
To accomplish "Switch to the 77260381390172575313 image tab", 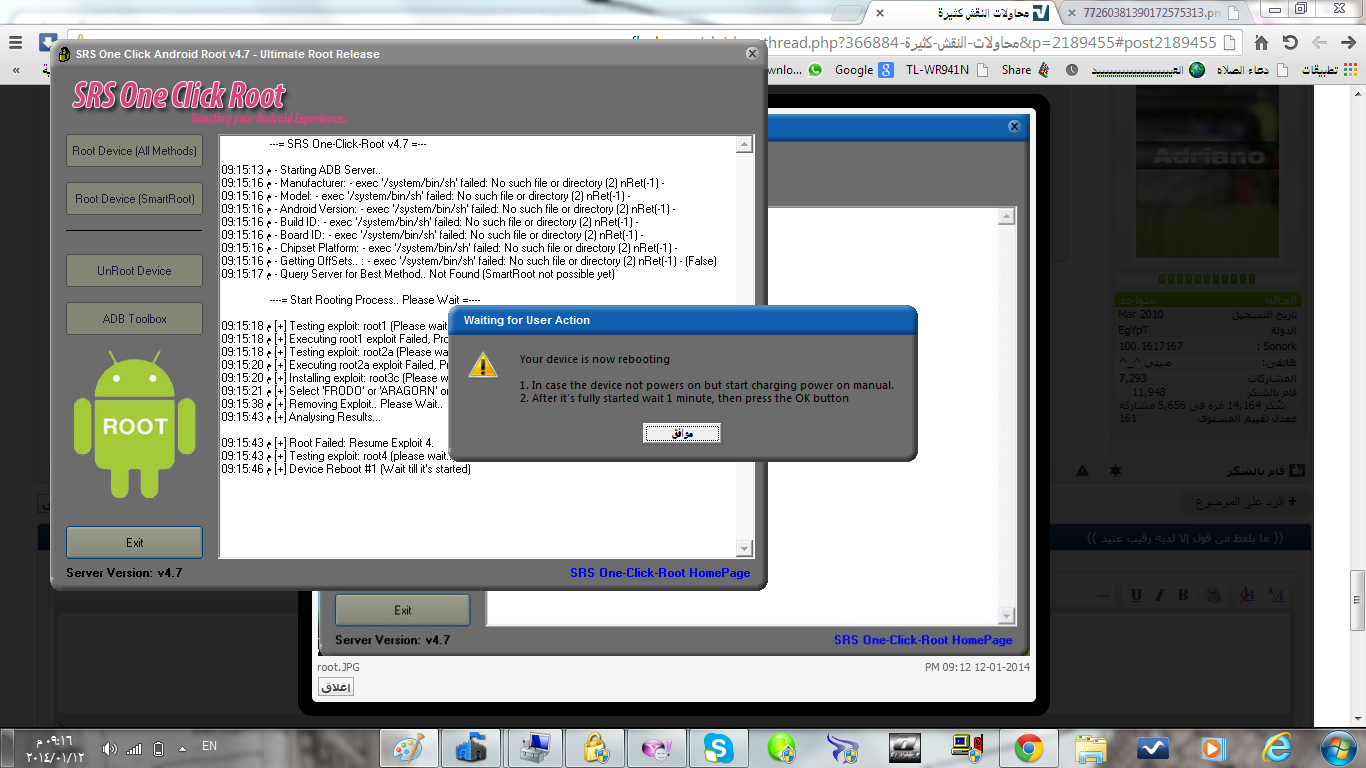I will coord(1158,13).
